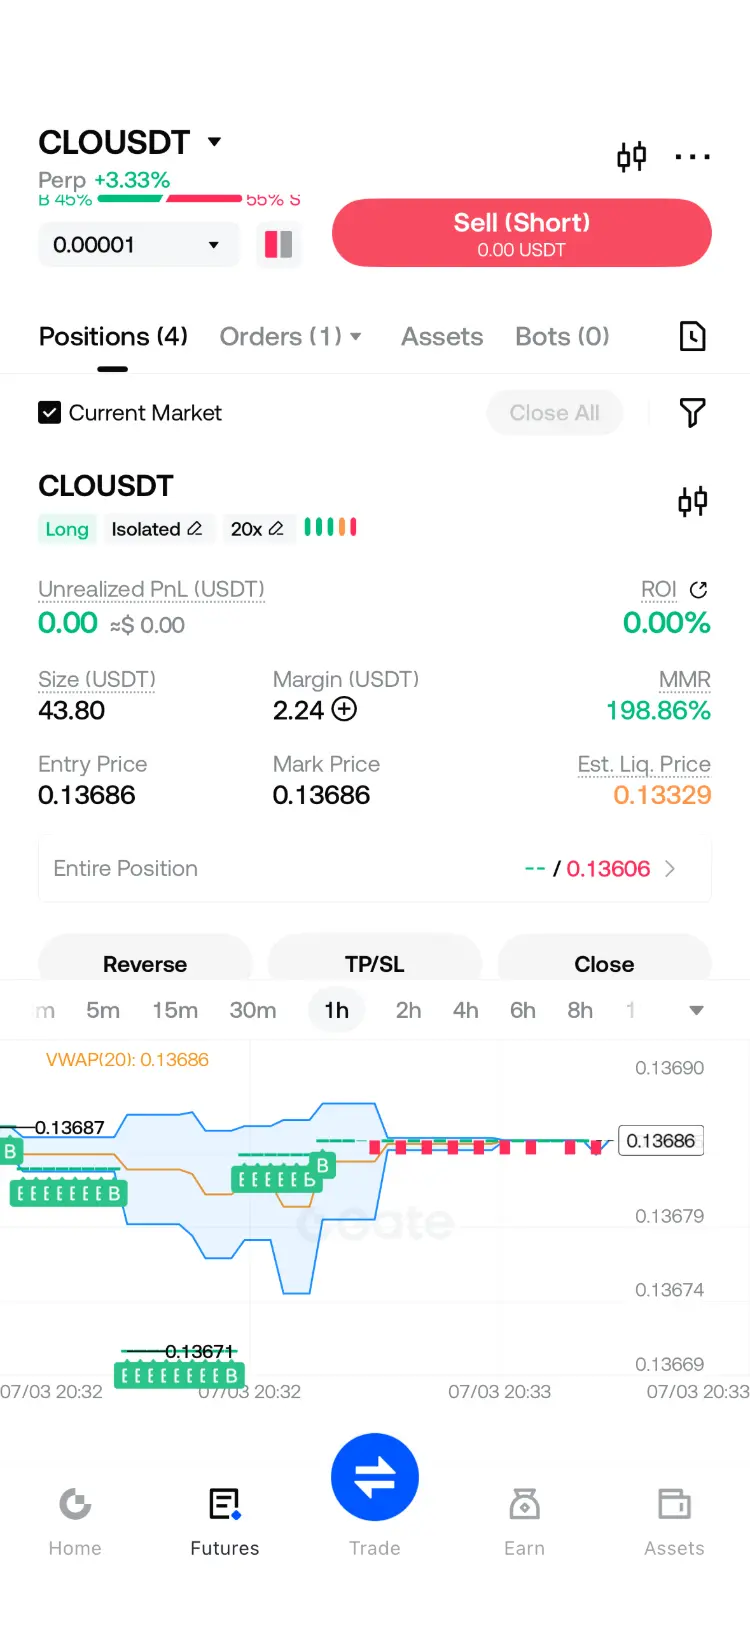Open the Orders (1) tab

point(280,337)
